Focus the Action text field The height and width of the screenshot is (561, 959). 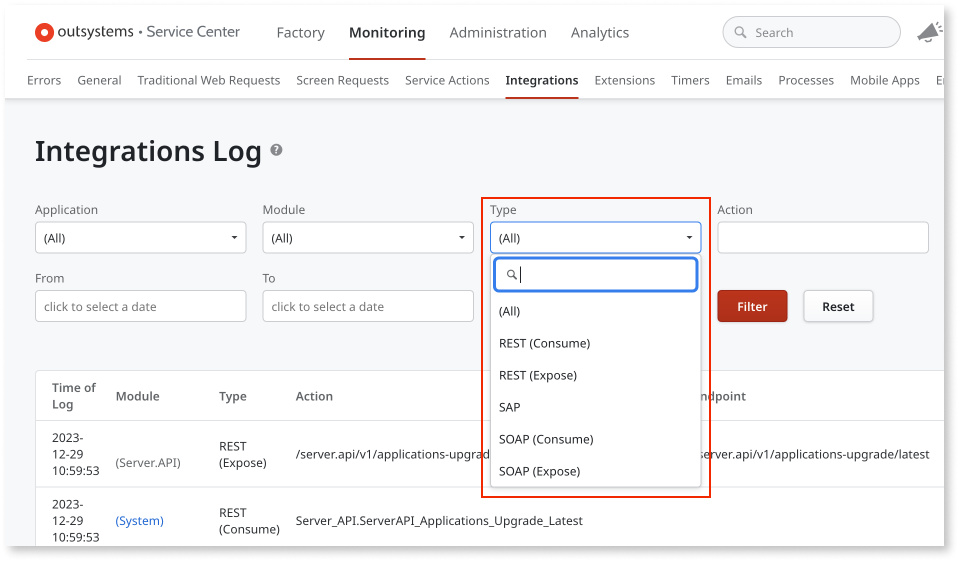click(x=823, y=238)
